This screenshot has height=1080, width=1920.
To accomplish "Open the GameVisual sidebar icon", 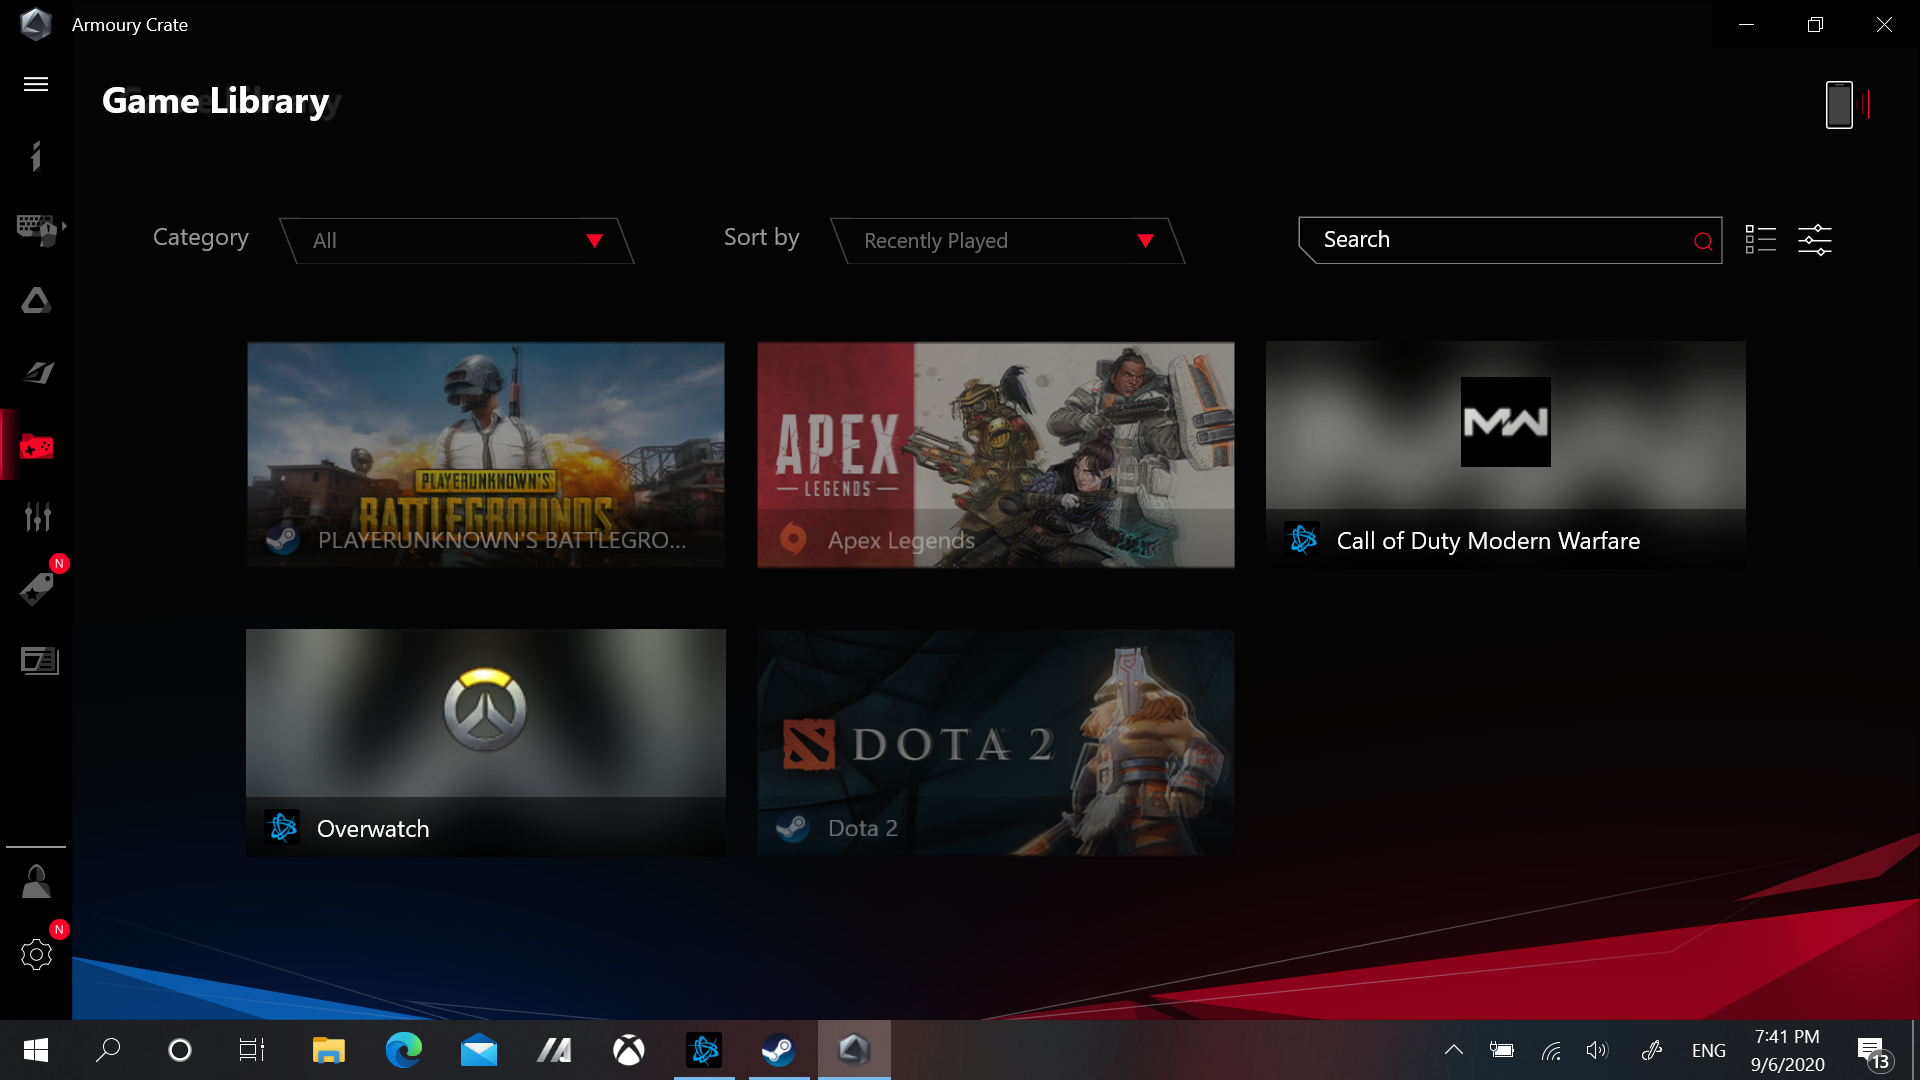I will click(x=38, y=373).
